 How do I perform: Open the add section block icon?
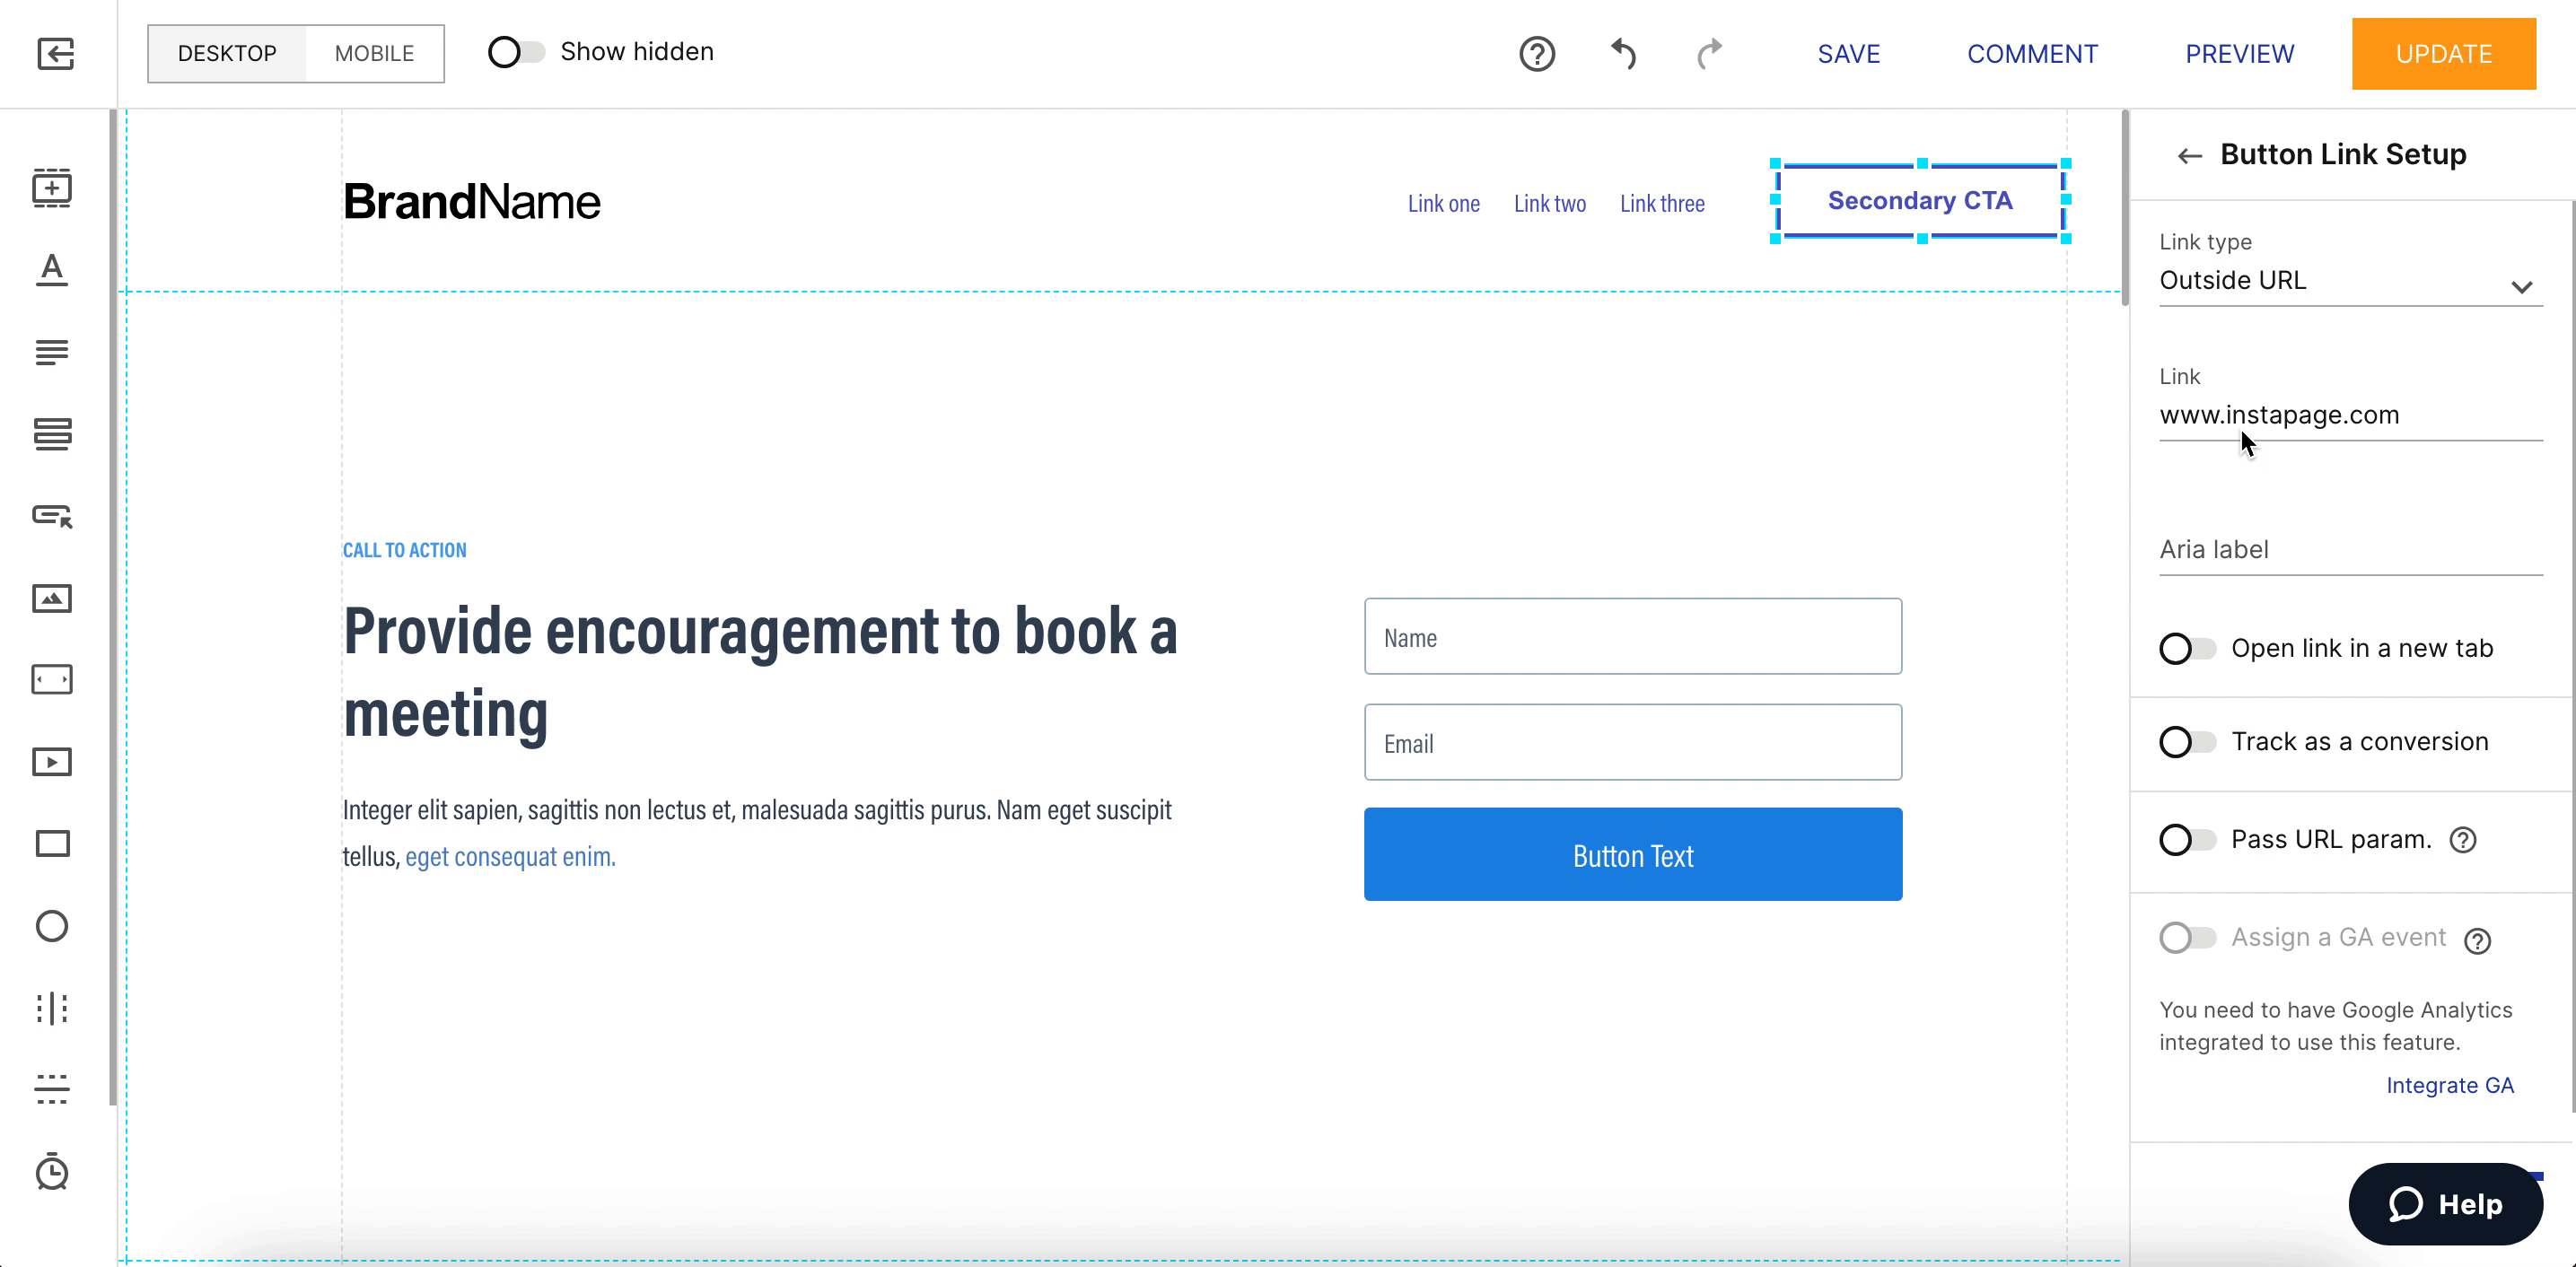click(x=52, y=187)
